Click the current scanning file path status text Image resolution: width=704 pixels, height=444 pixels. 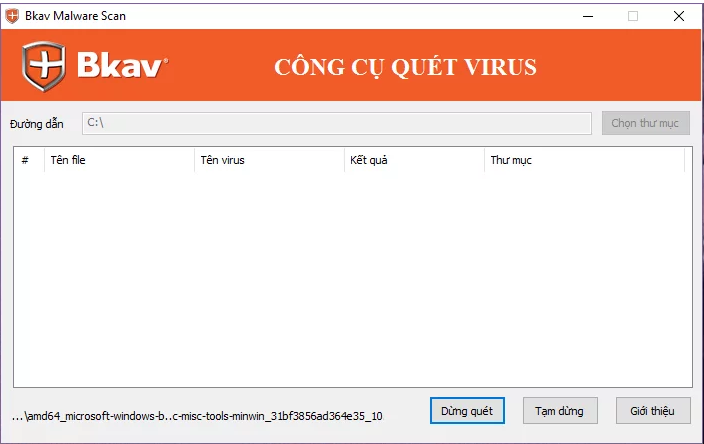[197, 416]
